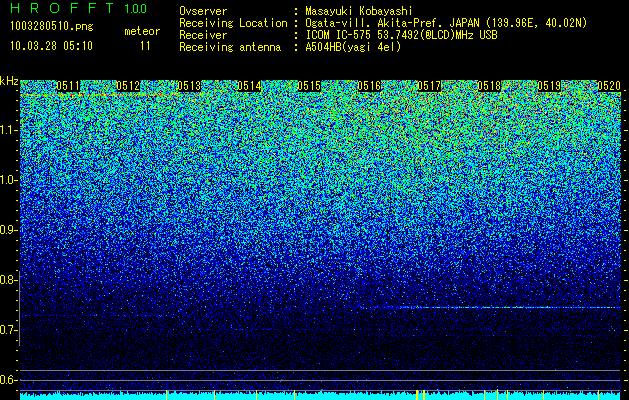Click the 0512 time marker
Viewport: 629px width, 400px height.
click(x=128, y=86)
